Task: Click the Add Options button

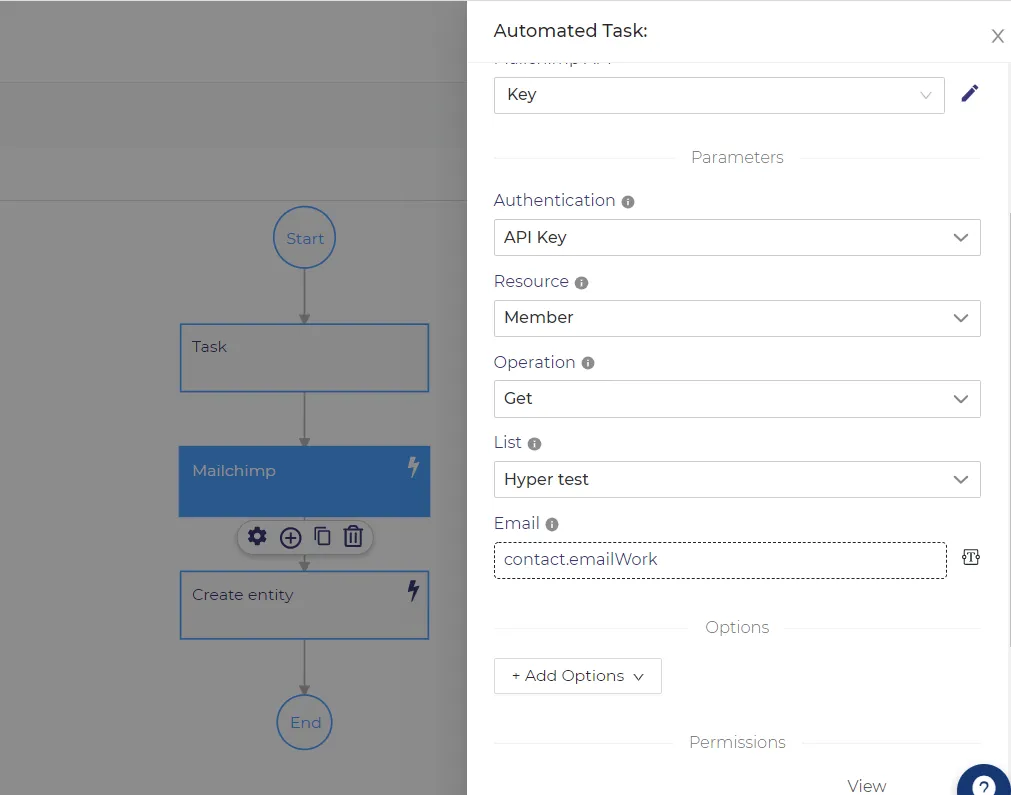Action: (577, 676)
